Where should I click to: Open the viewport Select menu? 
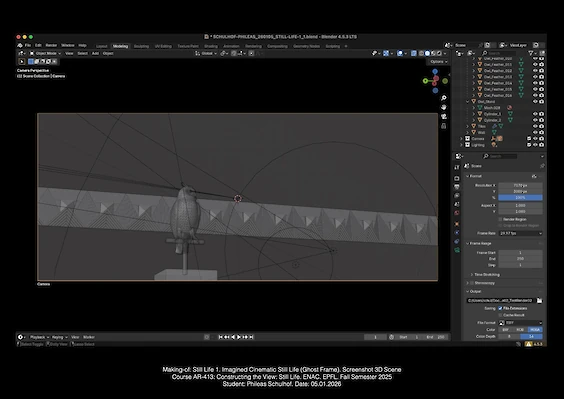[82, 53]
